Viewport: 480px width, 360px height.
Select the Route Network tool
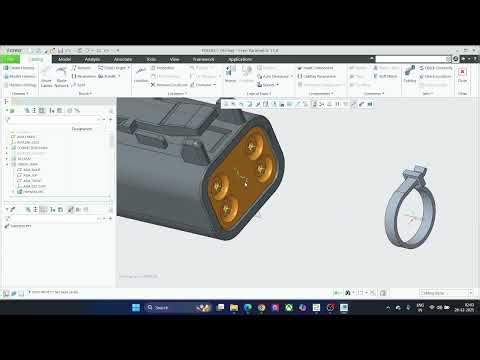[61, 76]
